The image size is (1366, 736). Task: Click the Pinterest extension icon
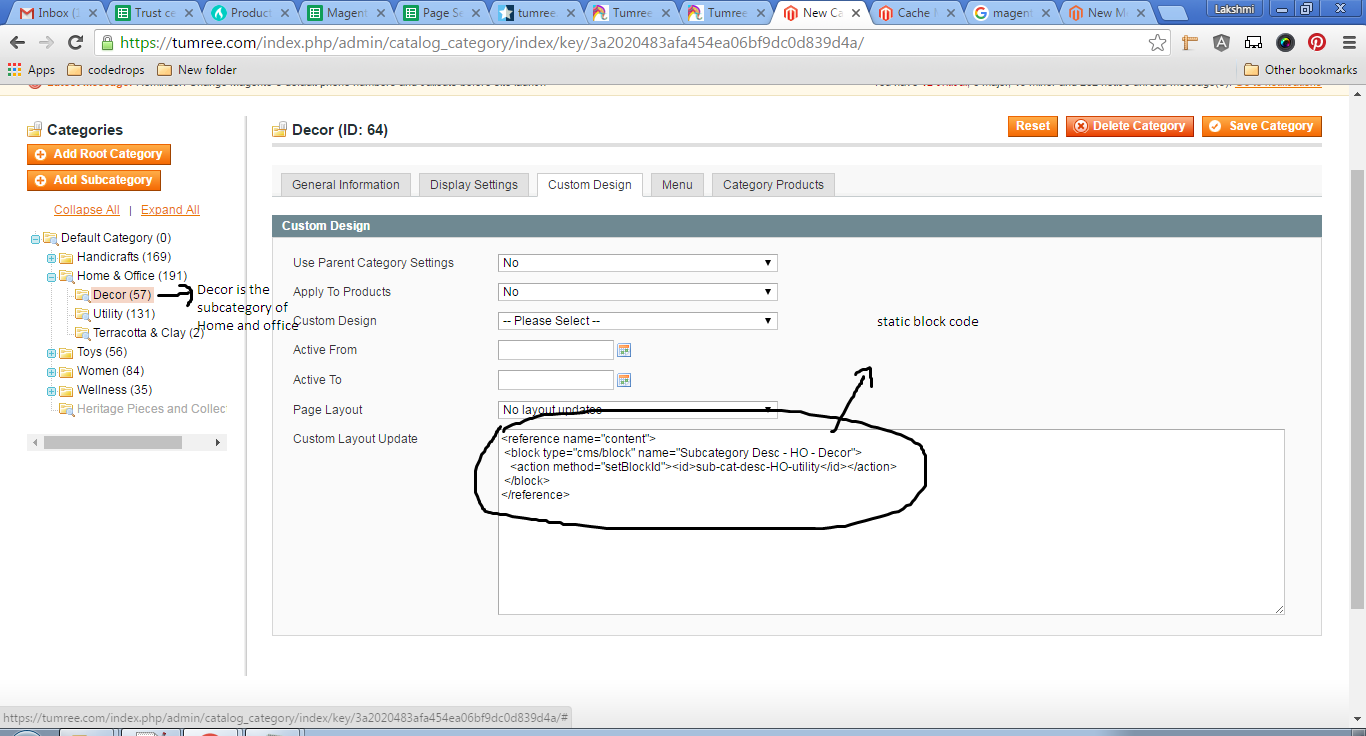pyautogui.click(x=1317, y=42)
